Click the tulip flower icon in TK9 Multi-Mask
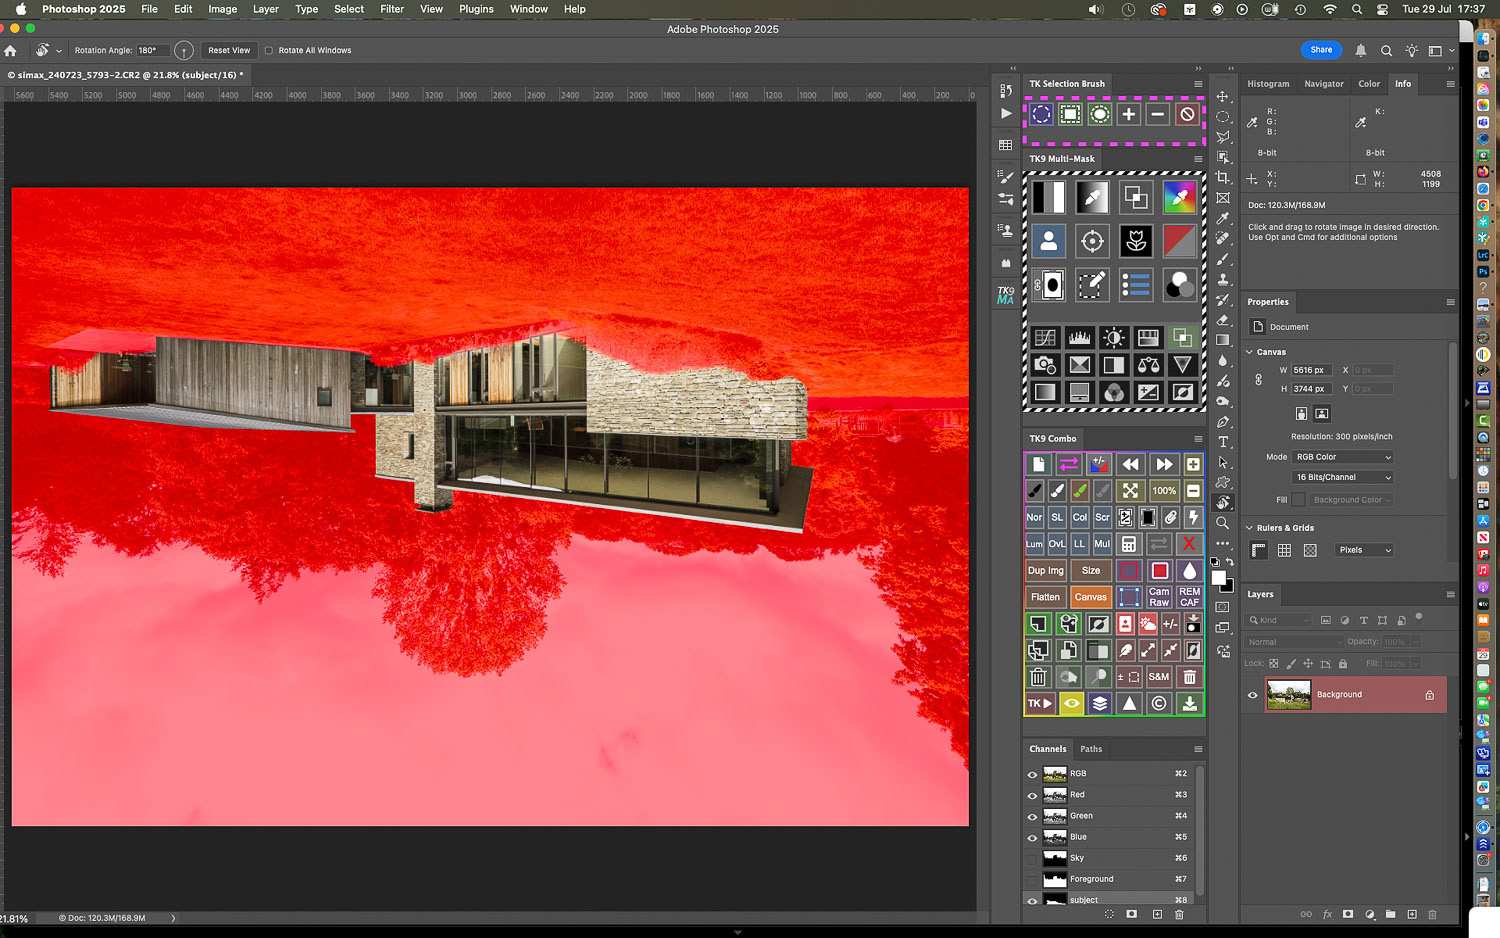1500x938 pixels. [x=1136, y=241]
